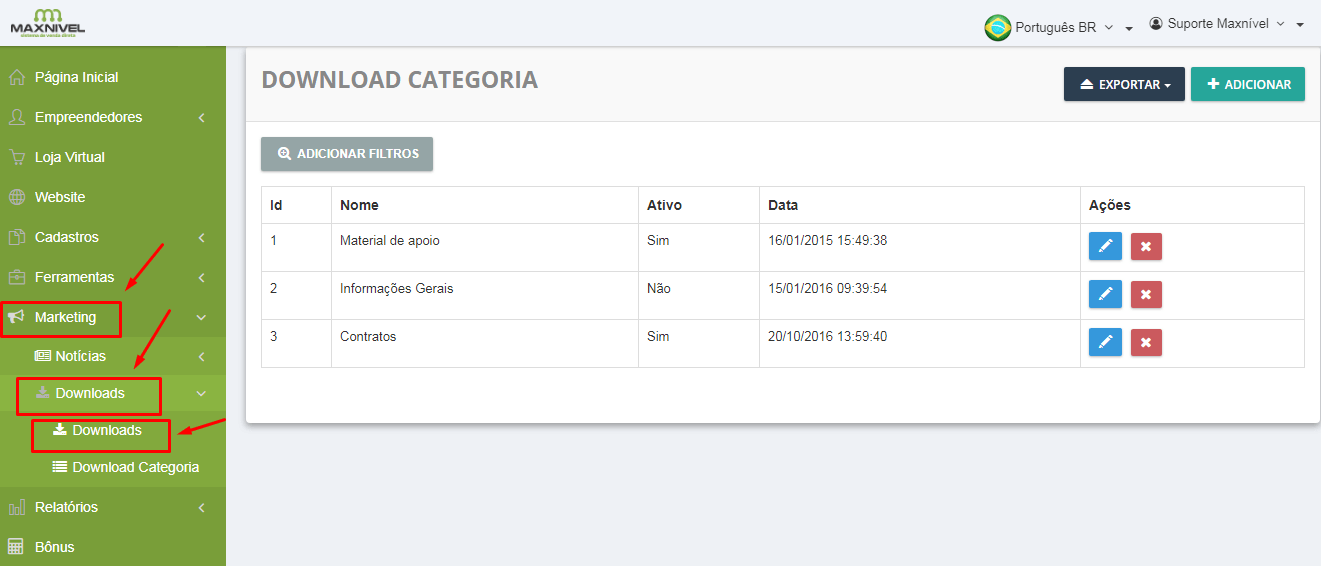1321x566 pixels.
Task: Click the Website globe icon
Action: [16, 197]
